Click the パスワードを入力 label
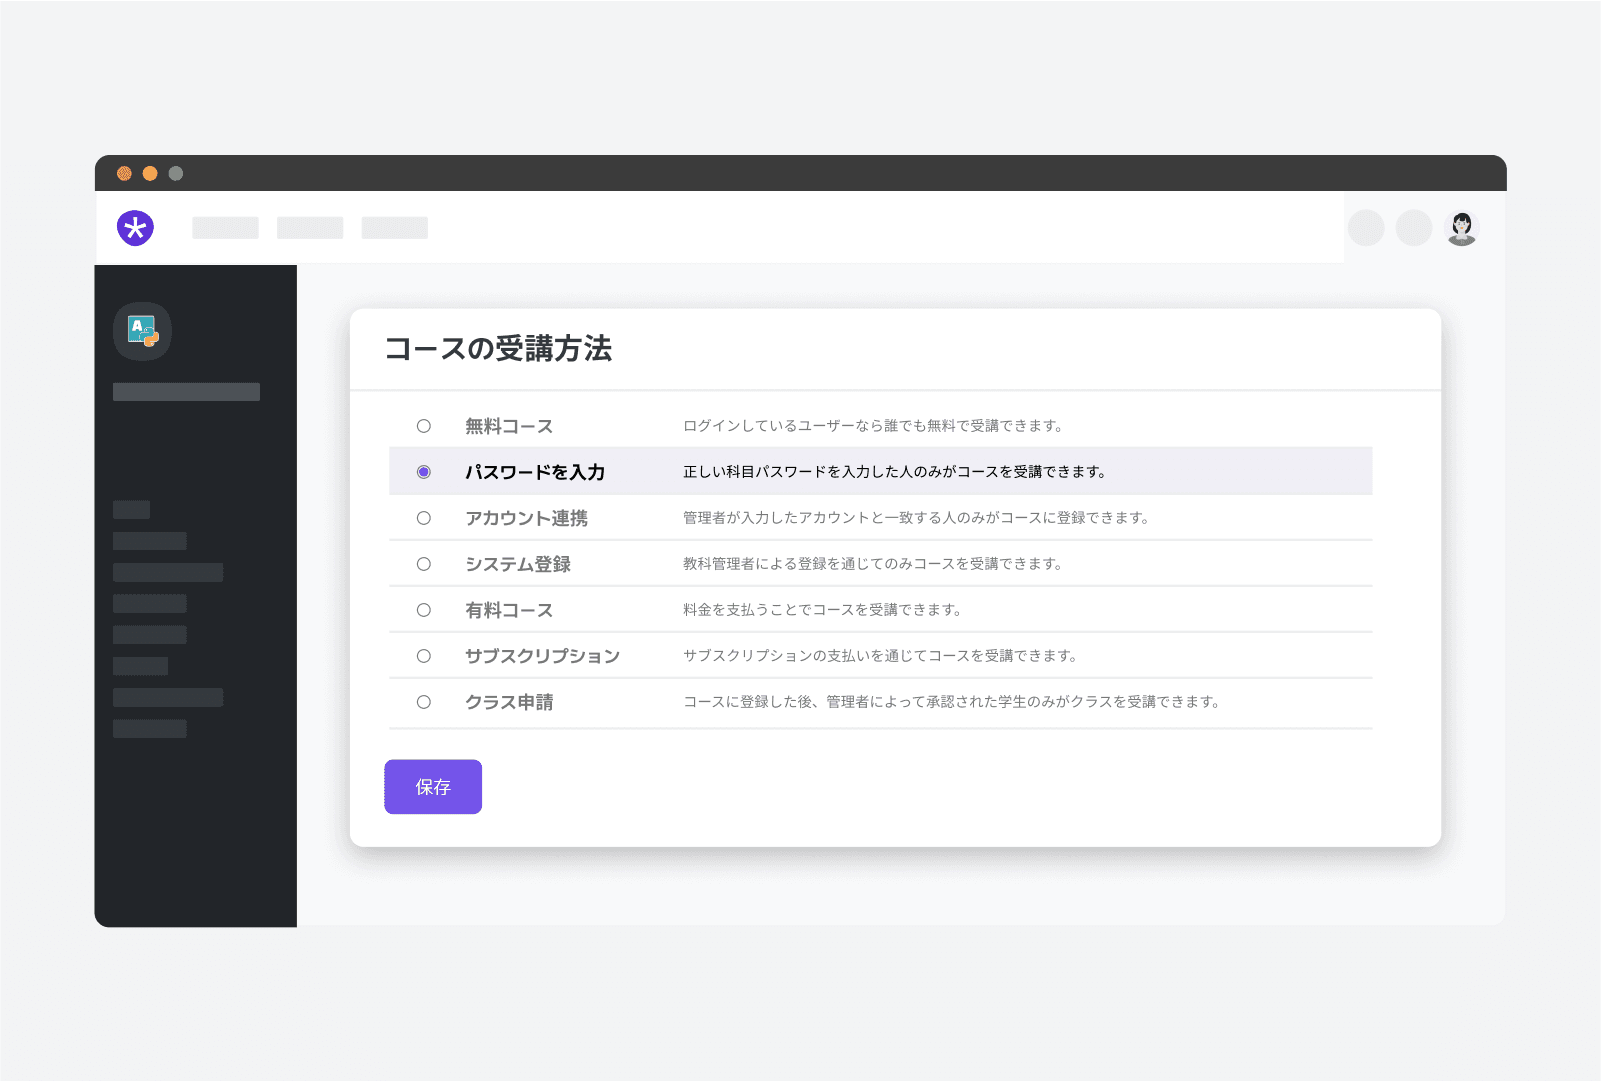Image resolution: width=1601 pixels, height=1081 pixels. [535, 472]
